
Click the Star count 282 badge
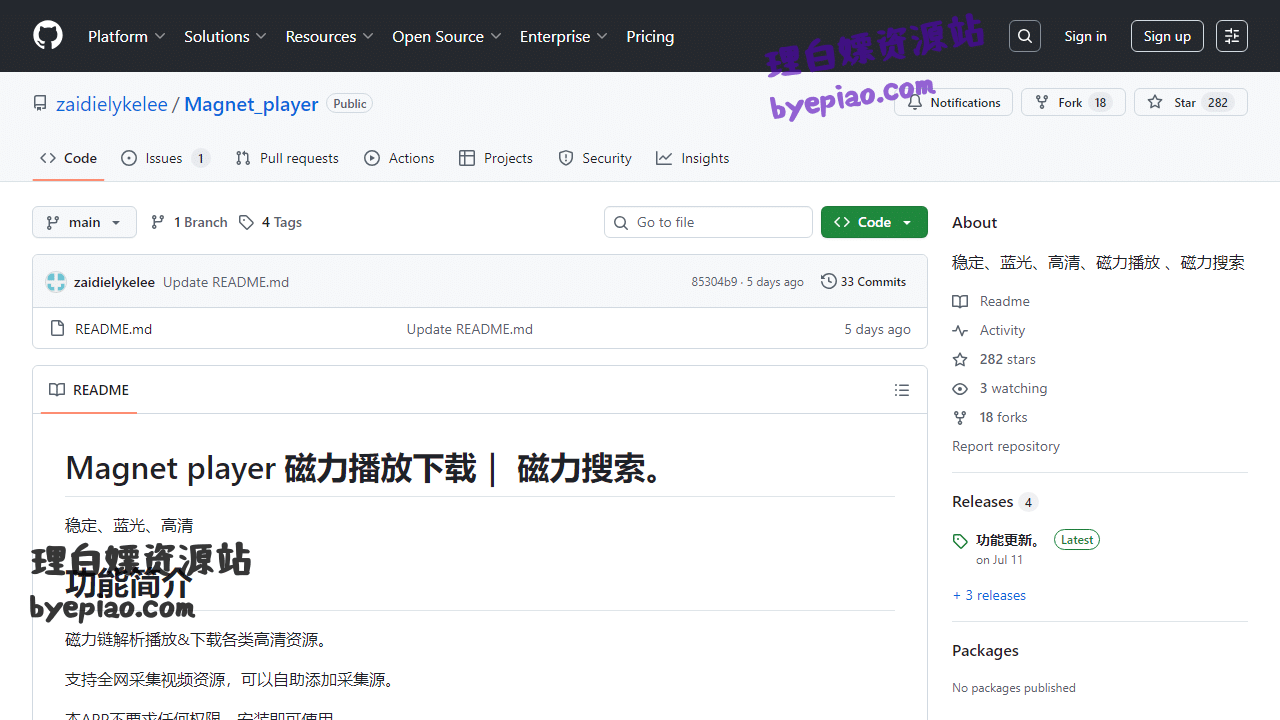(1217, 102)
